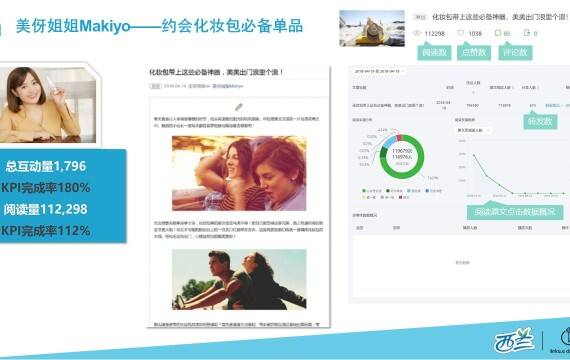
Task: Click the pencil edit icon above article body
Action: (238, 107)
